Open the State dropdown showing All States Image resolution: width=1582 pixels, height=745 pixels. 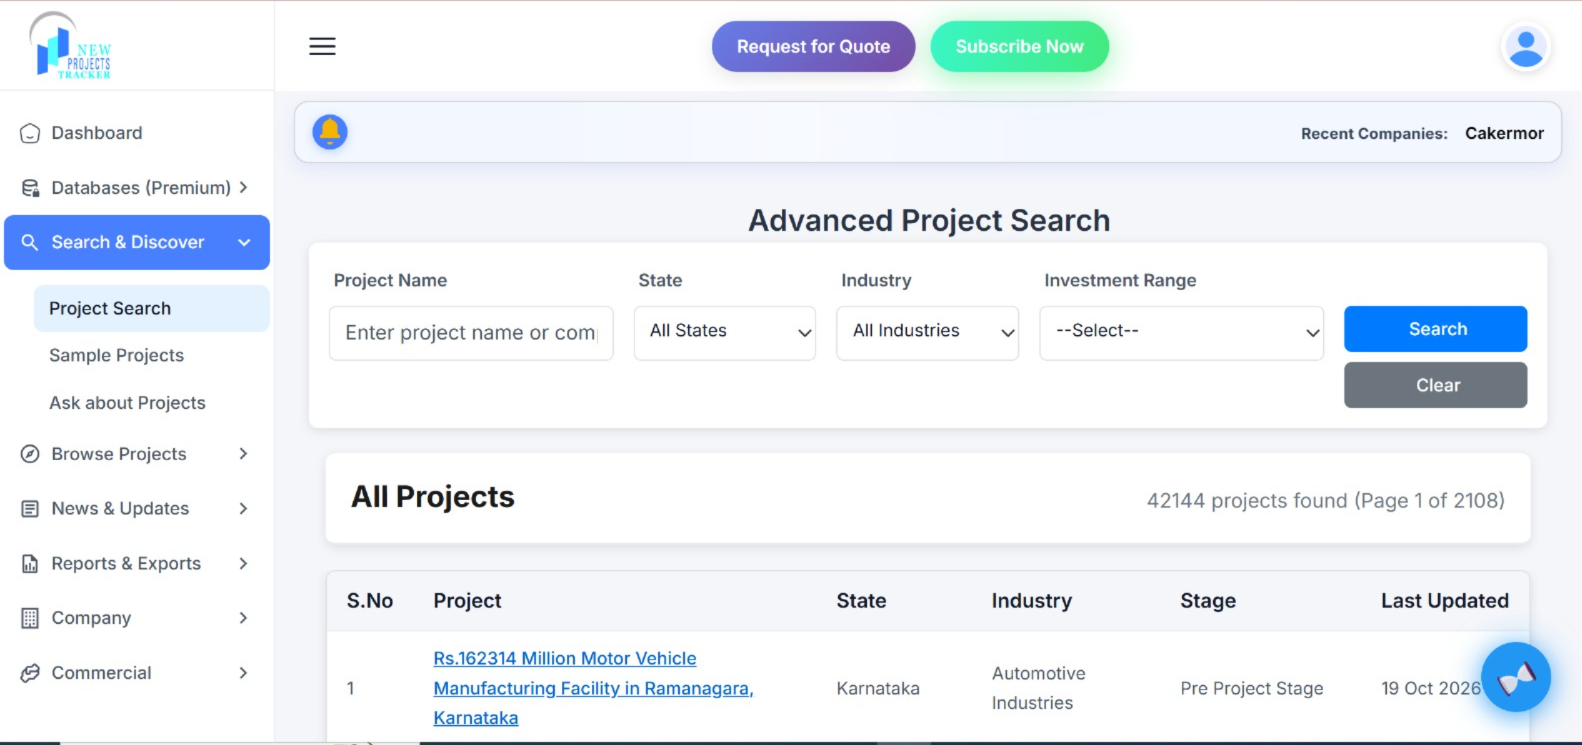(x=725, y=332)
